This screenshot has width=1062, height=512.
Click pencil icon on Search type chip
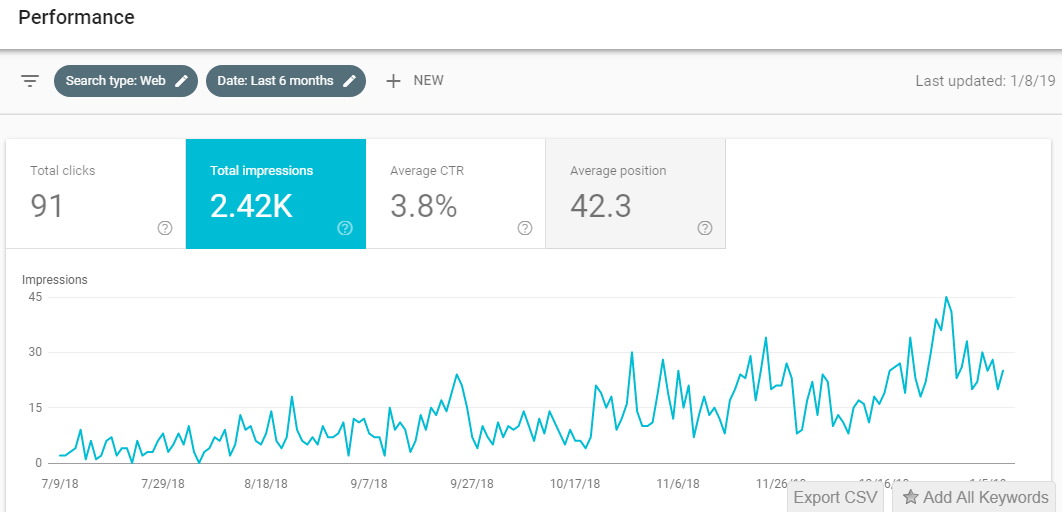click(181, 81)
